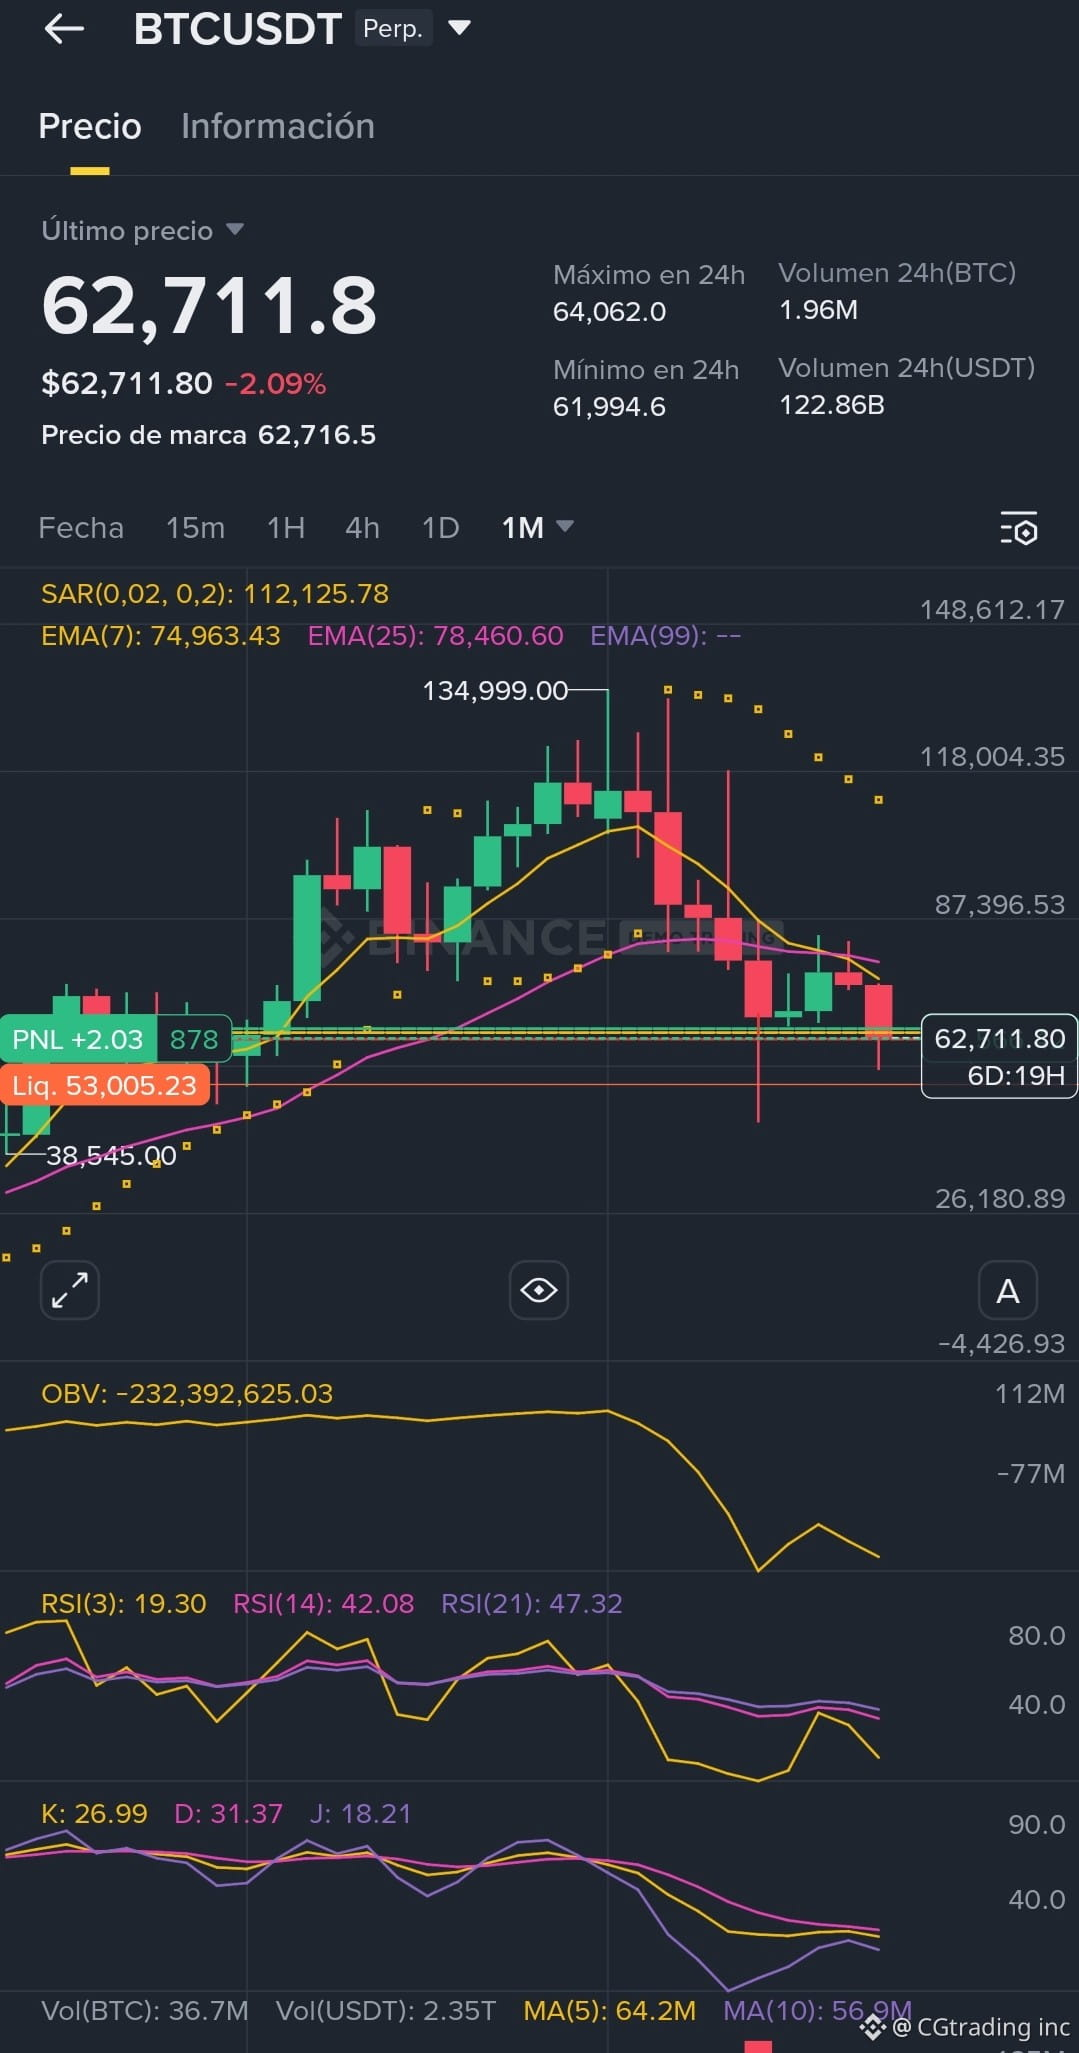Expand the Último precio dropdown
This screenshot has height=2053, width=1079.
point(235,230)
